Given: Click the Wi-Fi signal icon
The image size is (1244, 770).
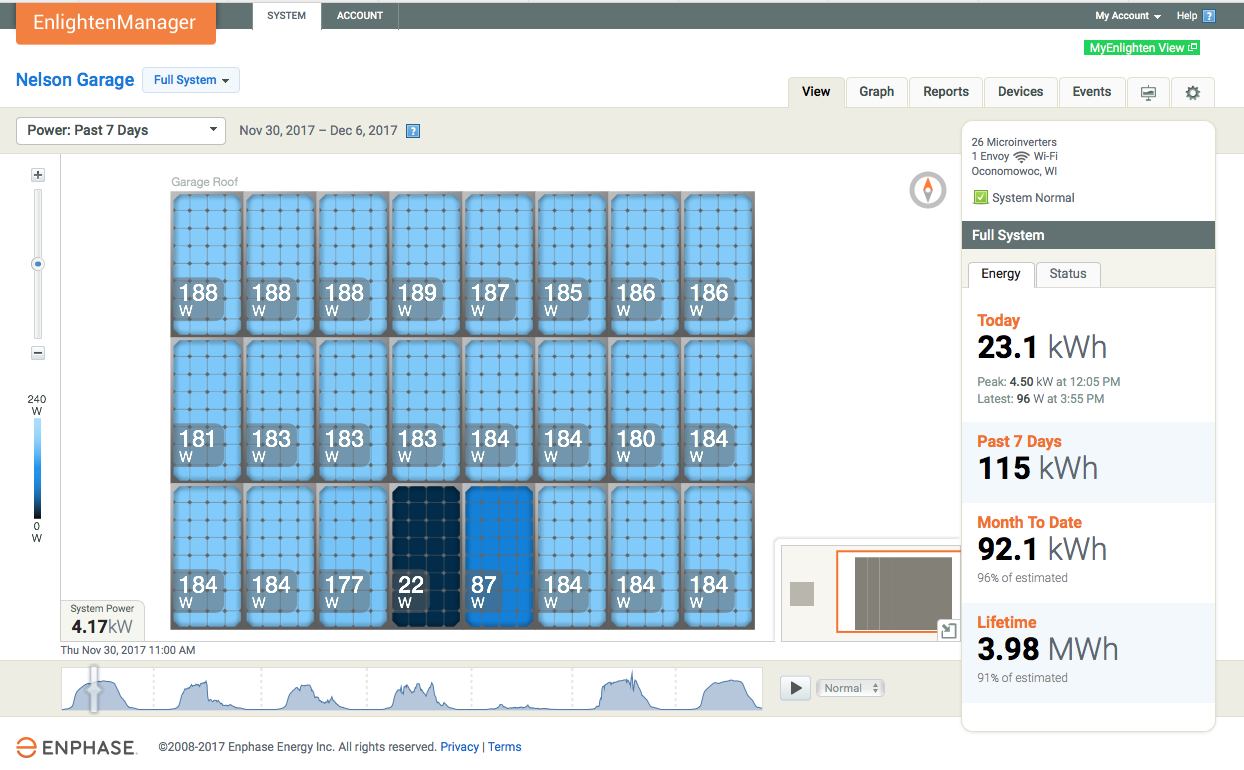Looking at the screenshot, I should [x=1021, y=157].
